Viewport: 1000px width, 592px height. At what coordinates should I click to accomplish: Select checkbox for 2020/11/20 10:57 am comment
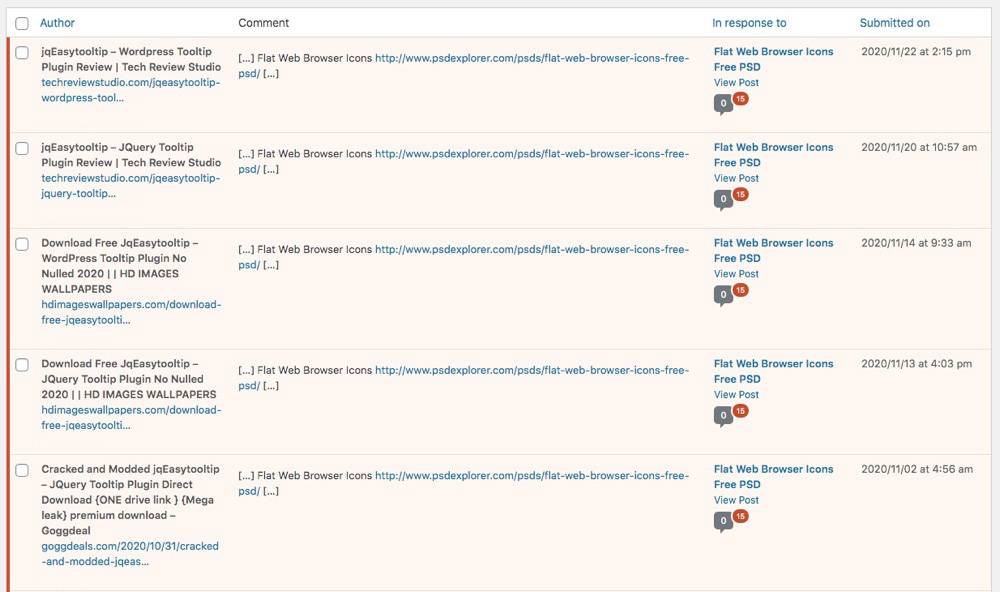22,148
